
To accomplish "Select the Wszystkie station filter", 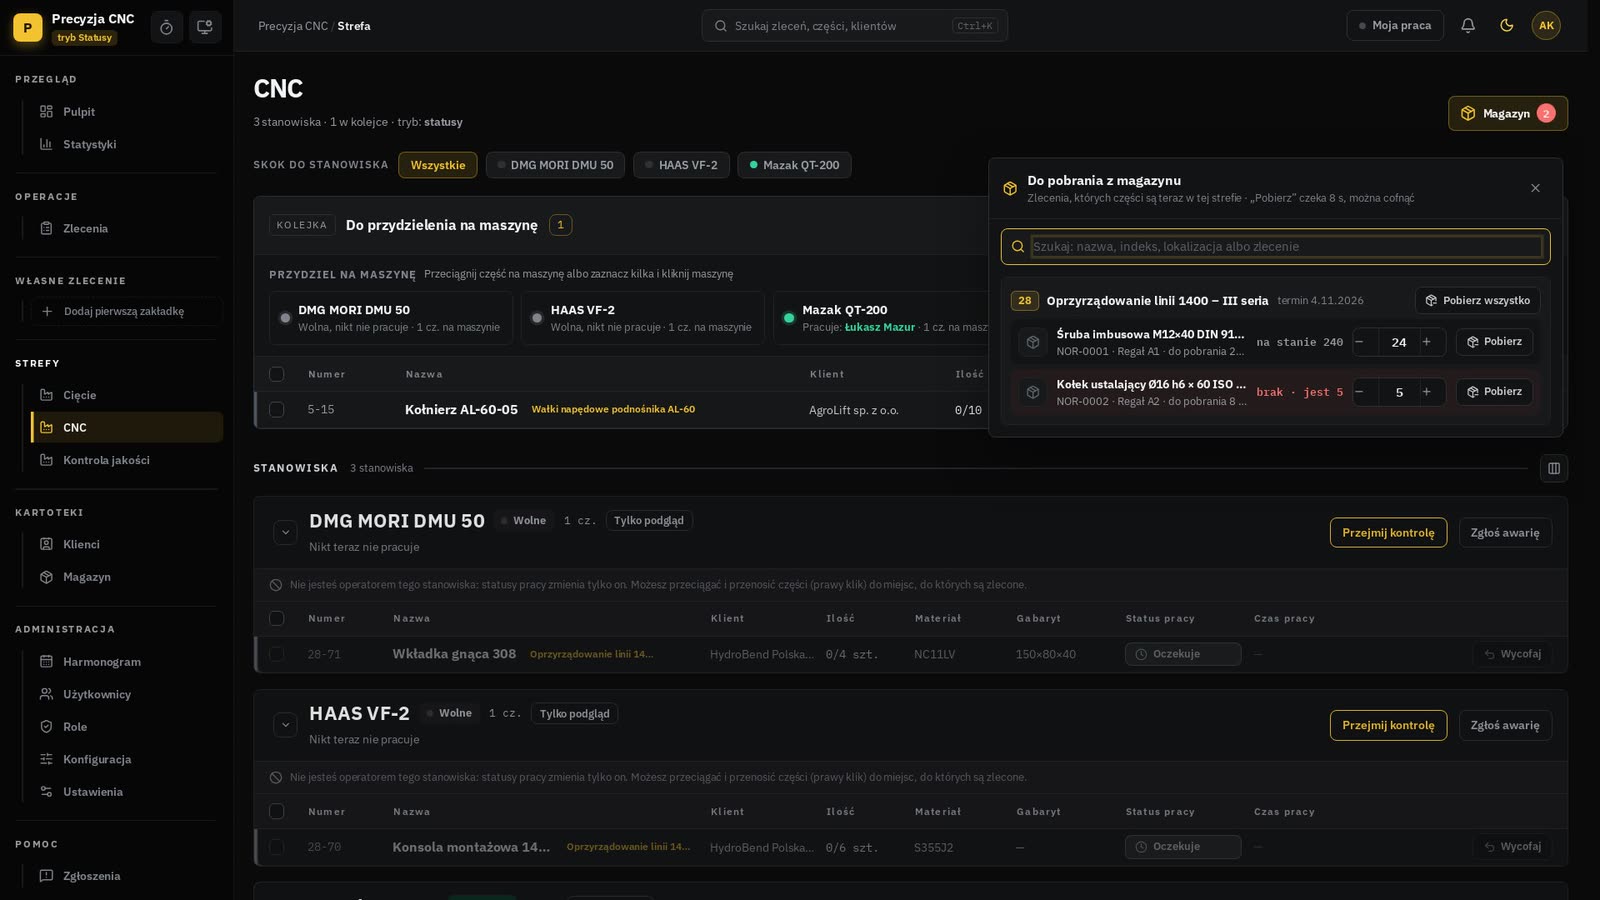I will [x=438, y=165].
